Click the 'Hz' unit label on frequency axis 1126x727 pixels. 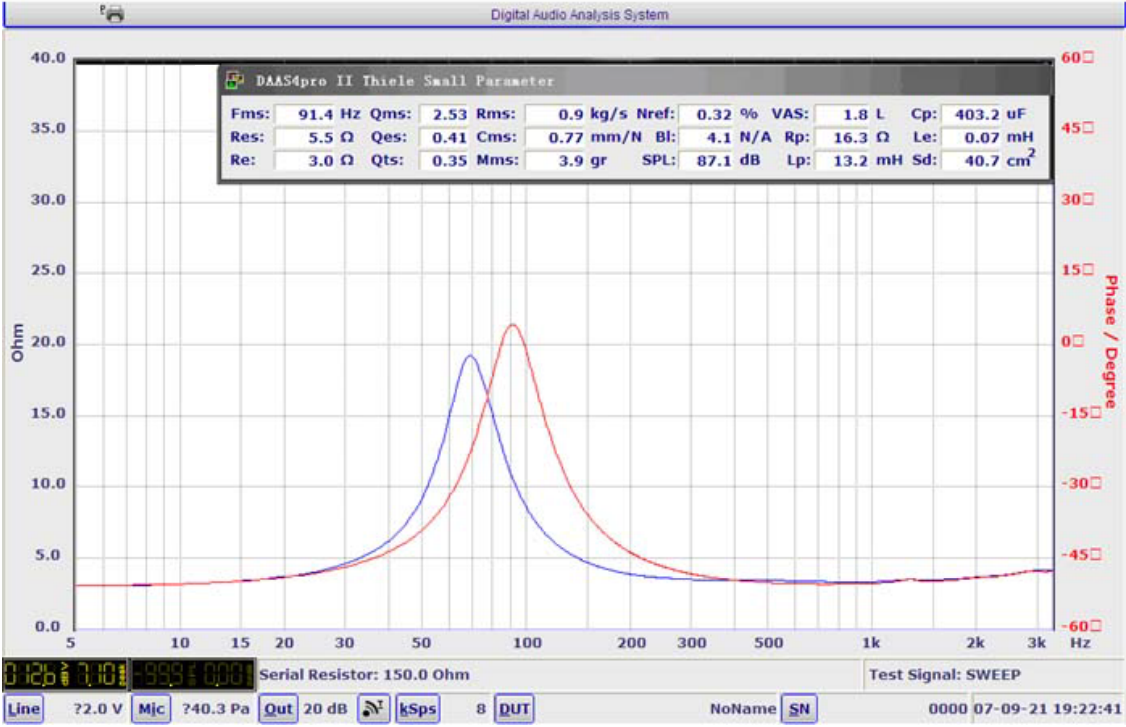click(x=1080, y=643)
